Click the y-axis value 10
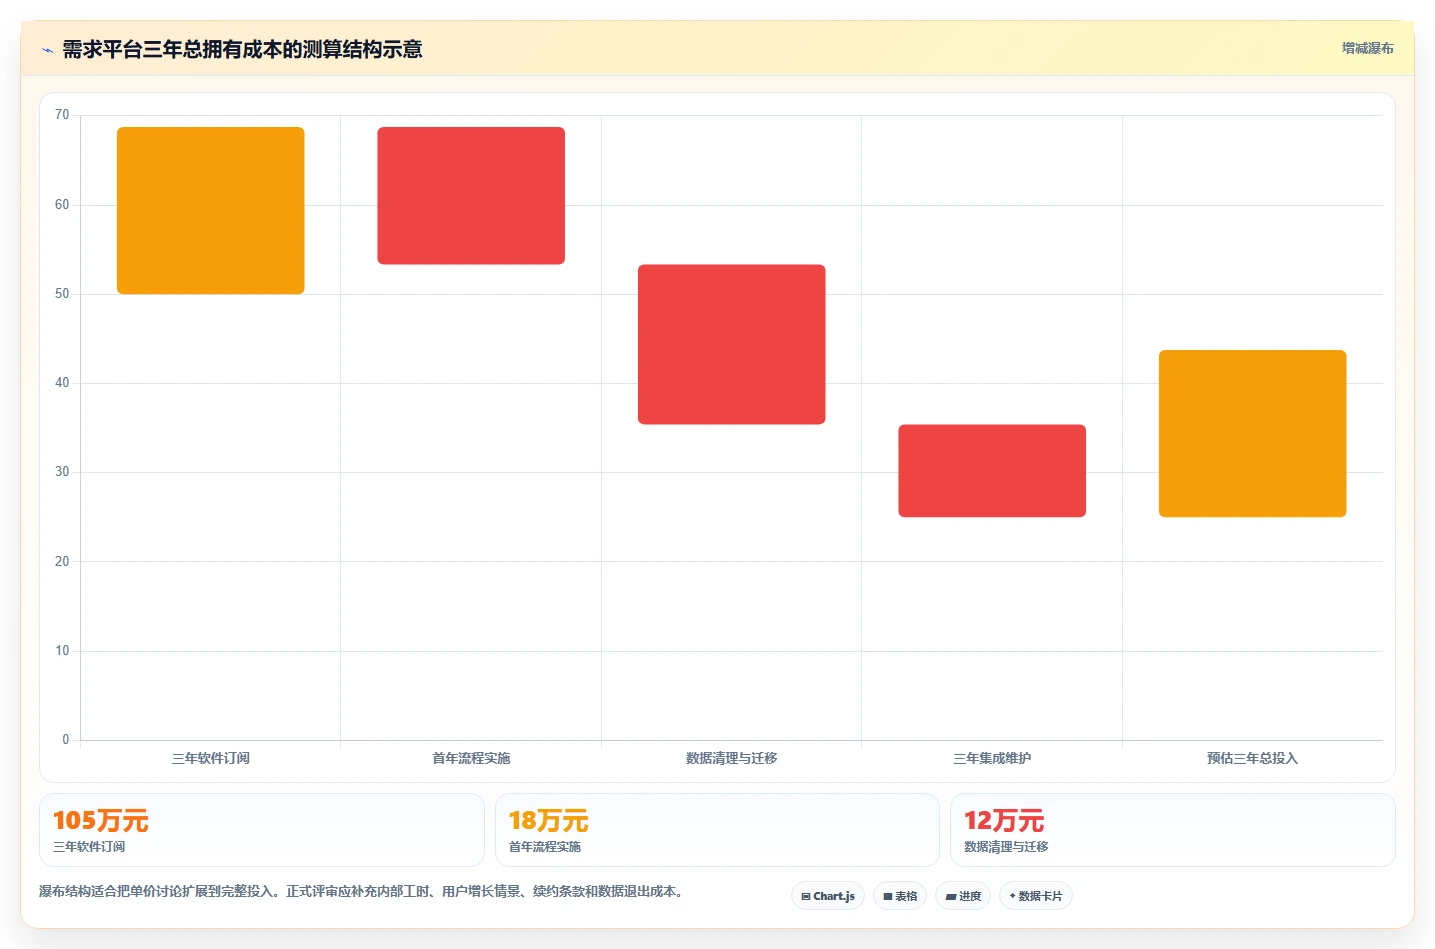The width and height of the screenshot is (1435, 949). coord(62,651)
